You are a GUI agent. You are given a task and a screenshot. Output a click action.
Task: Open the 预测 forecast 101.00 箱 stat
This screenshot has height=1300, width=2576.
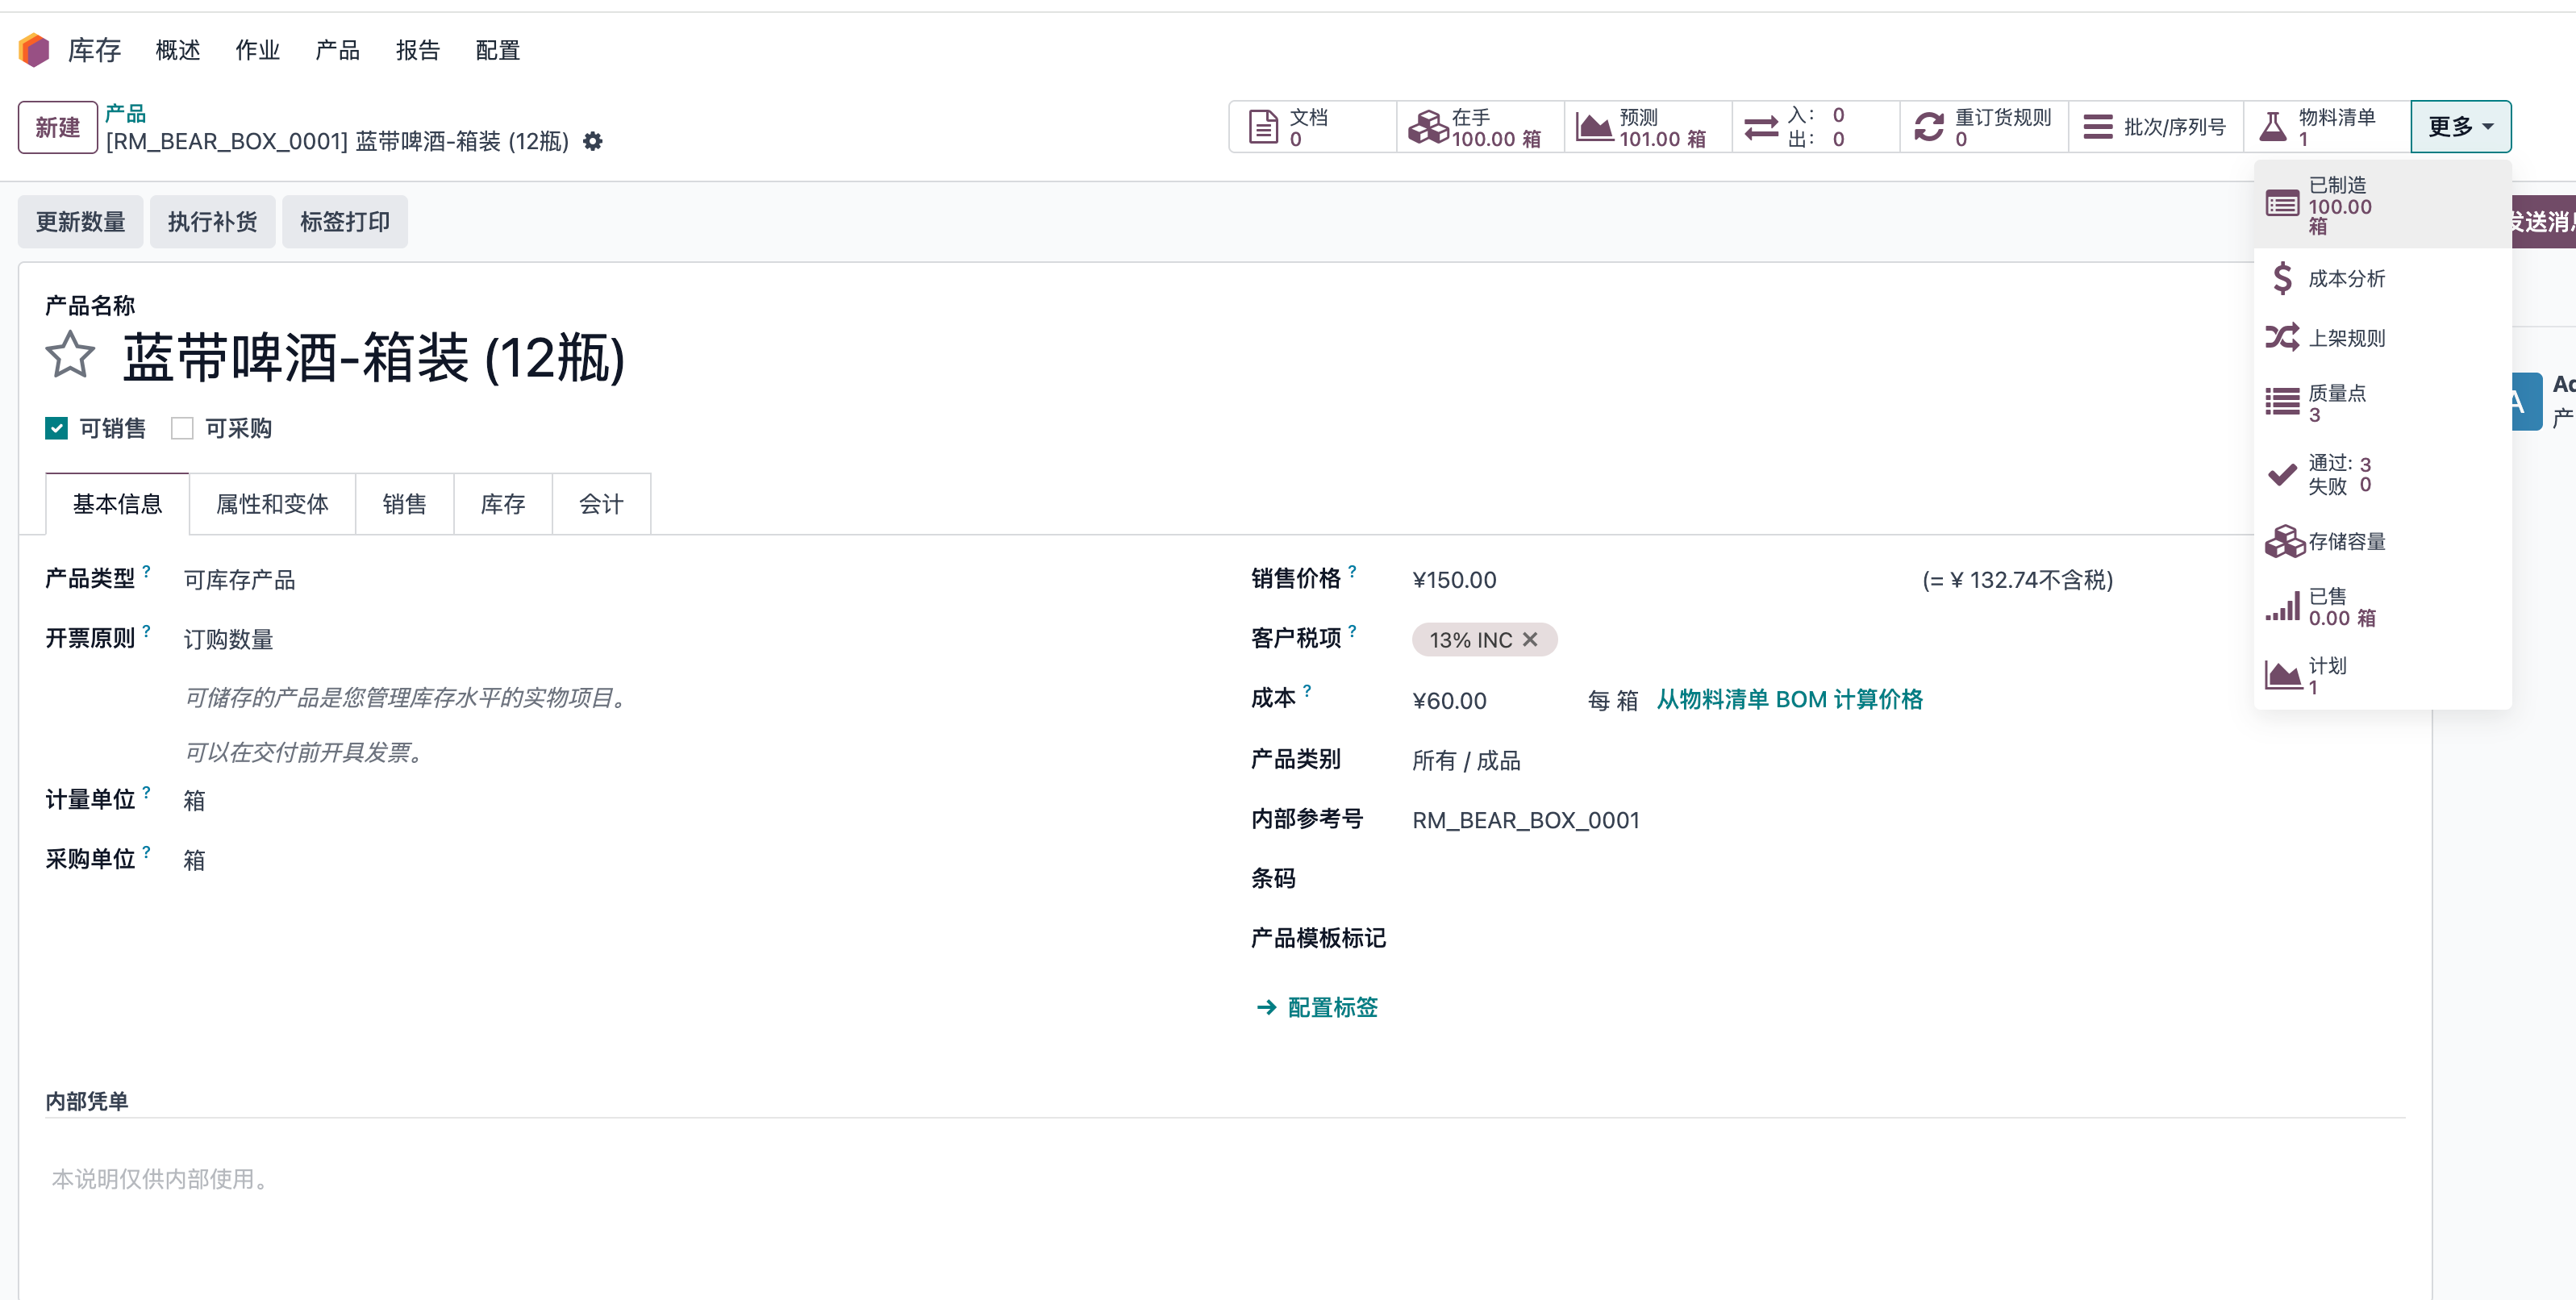coord(1648,127)
